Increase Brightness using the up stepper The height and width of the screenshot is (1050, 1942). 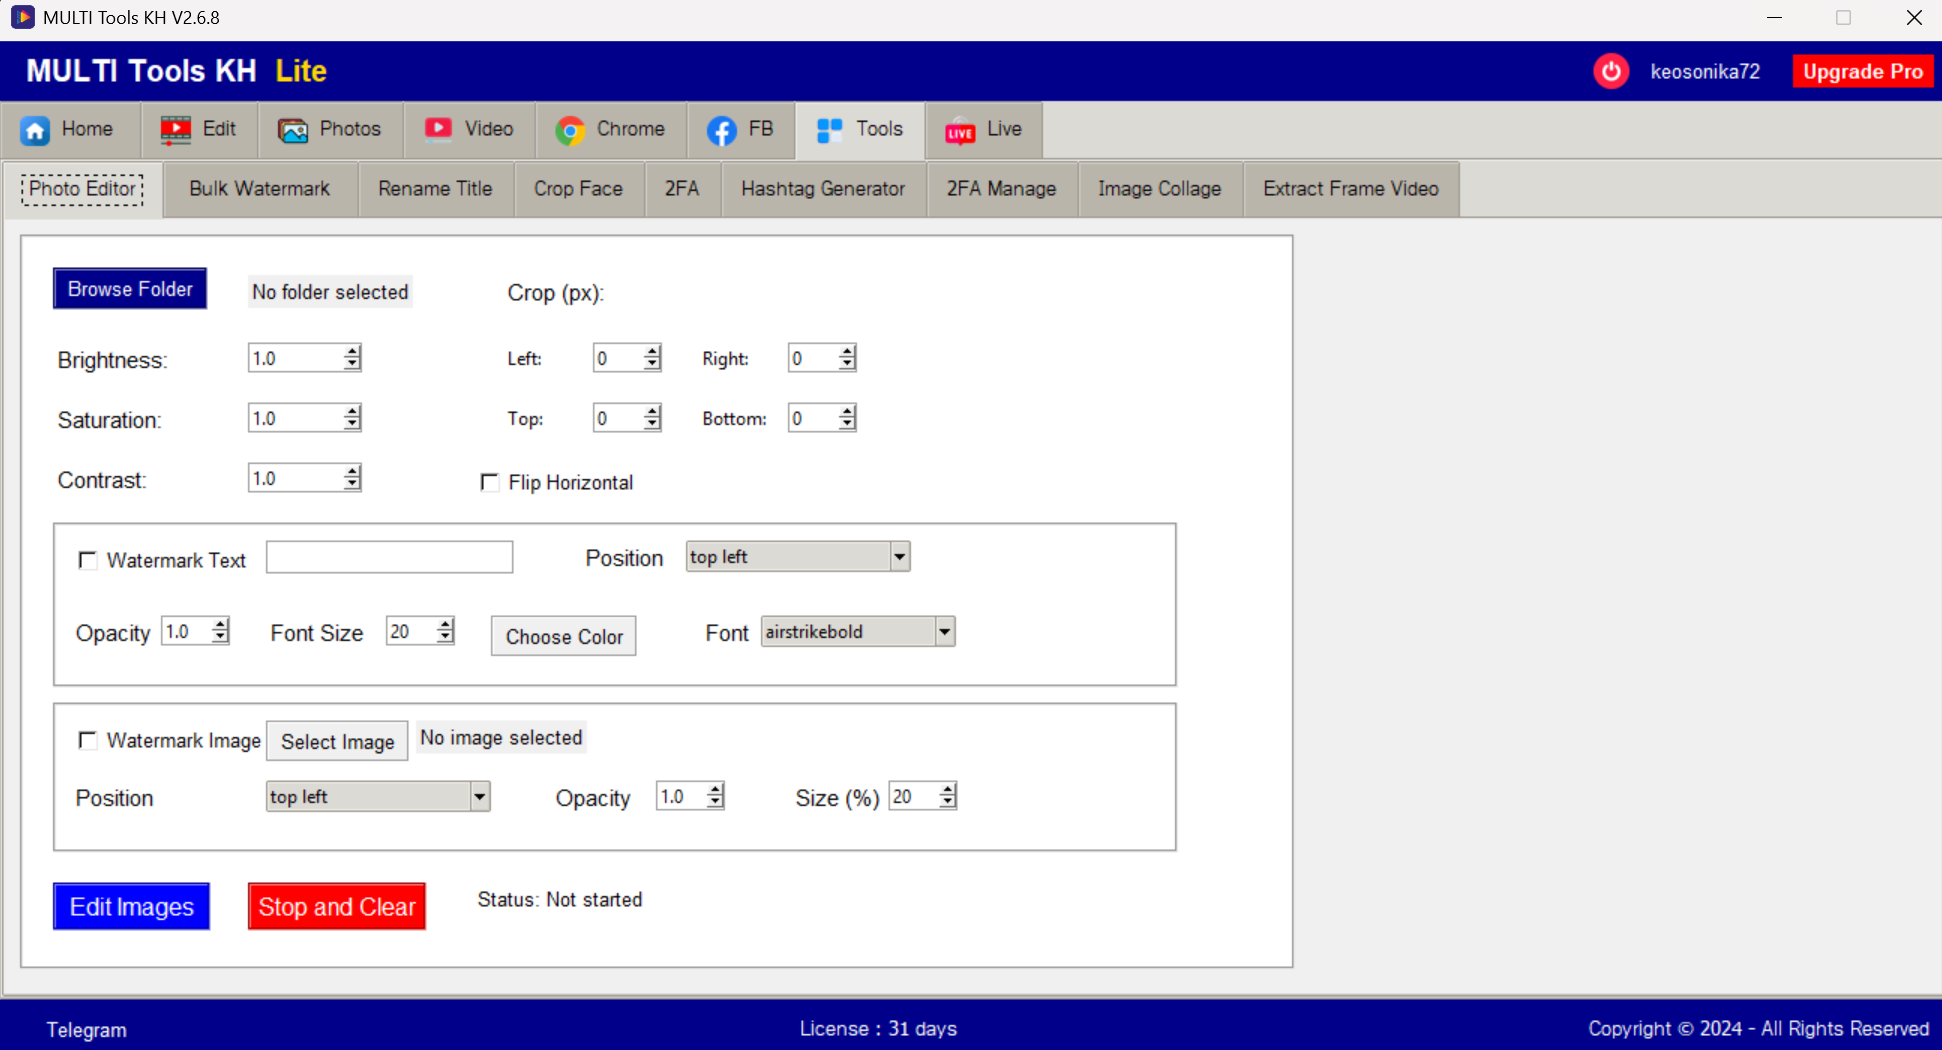[x=351, y=351]
